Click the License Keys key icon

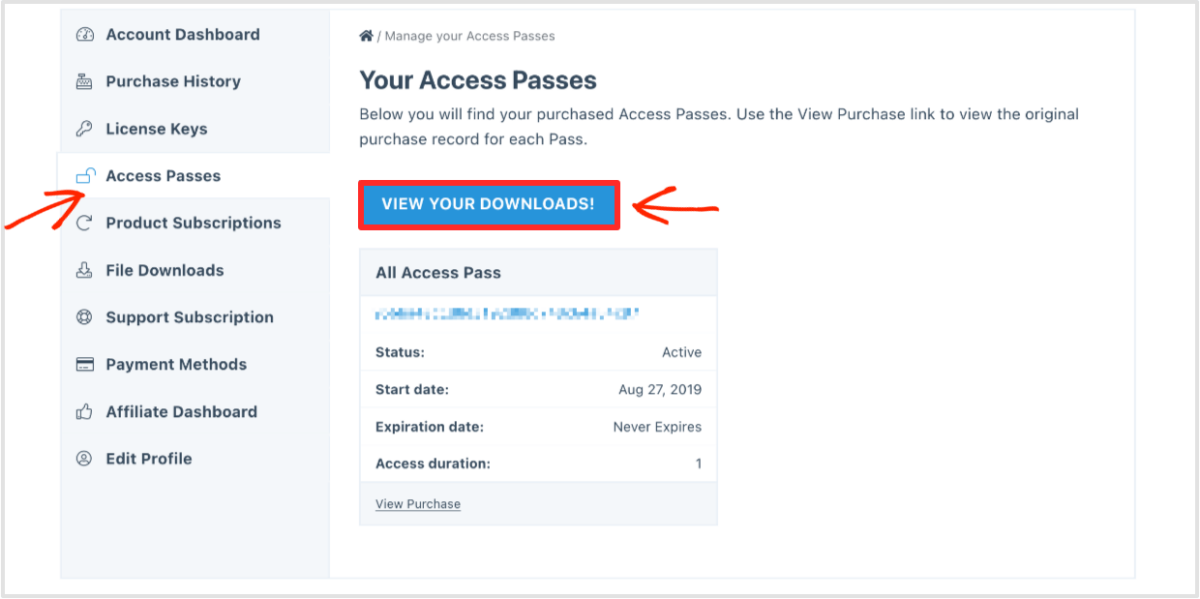(85, 129)
